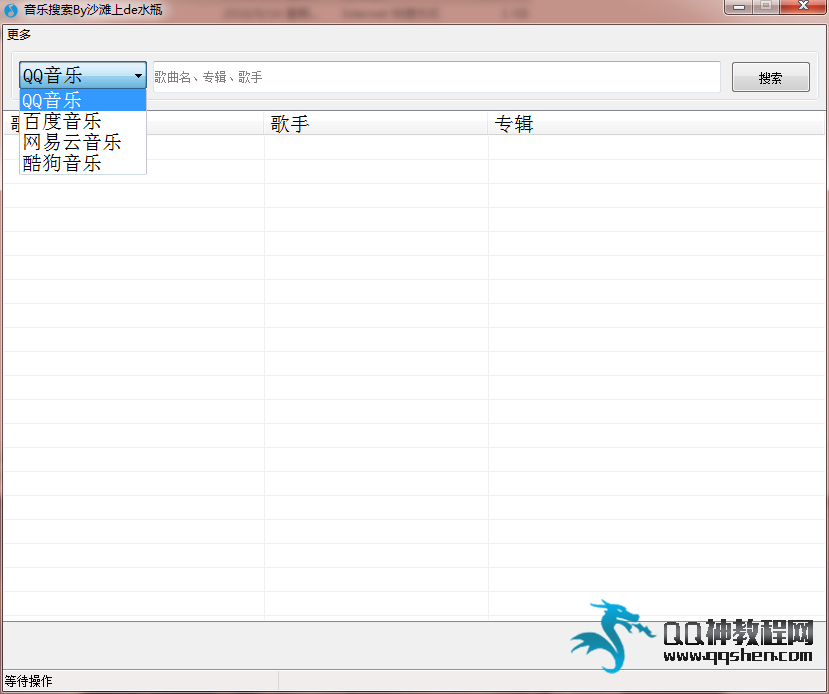Click the search box for 歌曲名、专辑、歌手
This screenshot has height=694, width=829.
pyautogui.click(x=437, y=77)
